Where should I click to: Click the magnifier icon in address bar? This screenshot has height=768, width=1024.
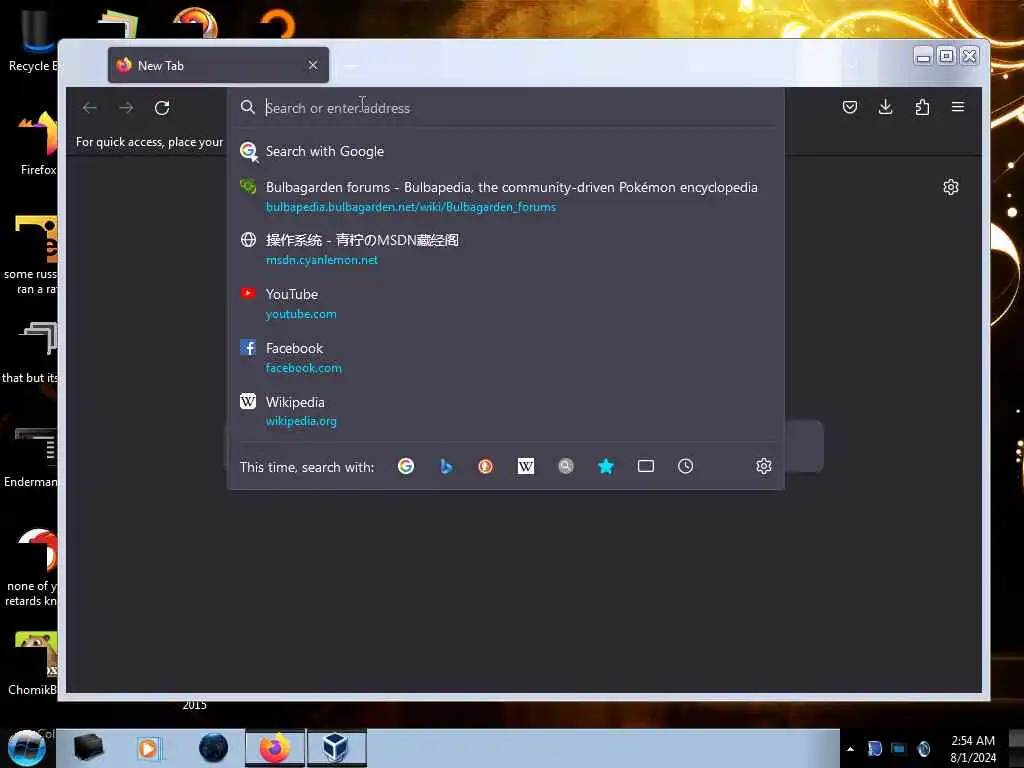(248, 107)
